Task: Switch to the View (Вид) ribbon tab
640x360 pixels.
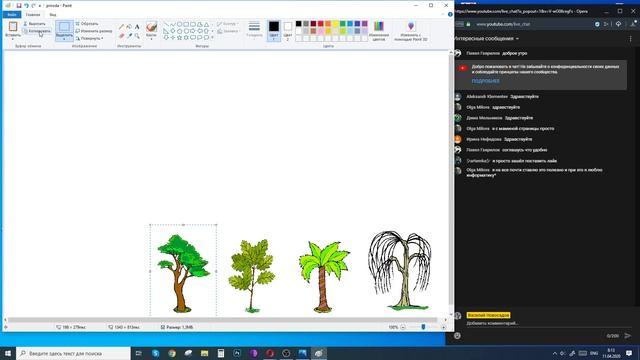Action: (53, 14)
